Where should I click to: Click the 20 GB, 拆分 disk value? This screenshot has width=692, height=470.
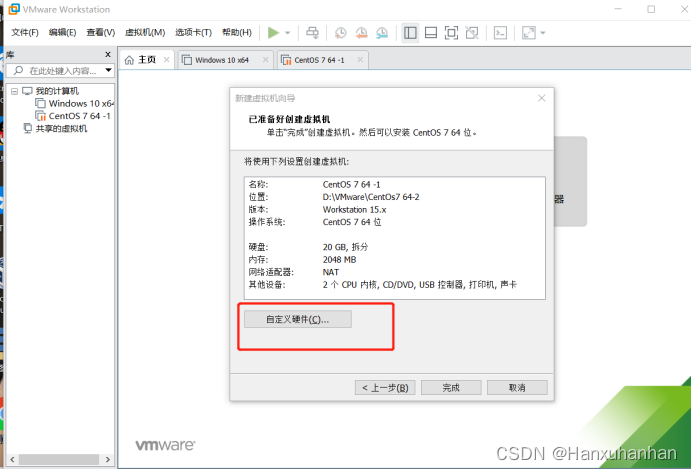pyautogui.click(x=345, y=247)
